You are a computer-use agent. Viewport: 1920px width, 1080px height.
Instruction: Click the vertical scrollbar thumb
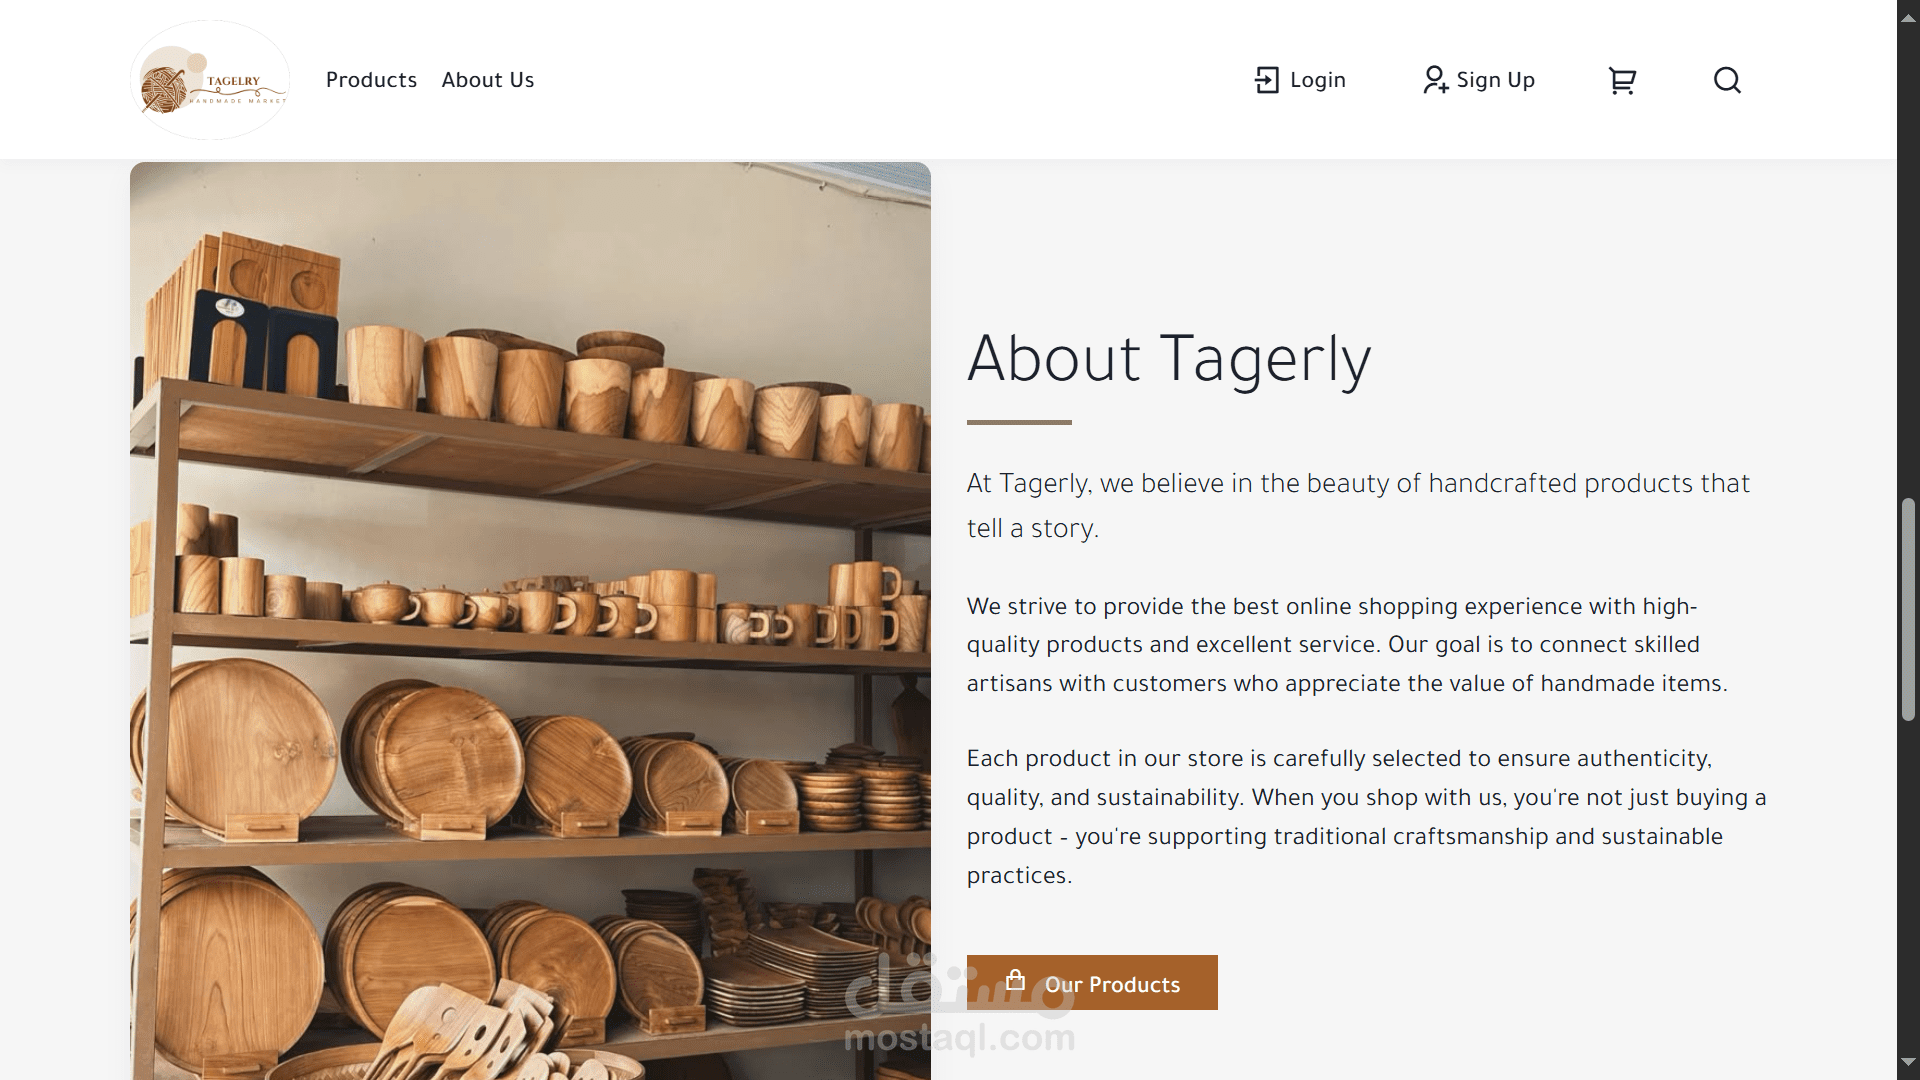tap(1908, 610)
